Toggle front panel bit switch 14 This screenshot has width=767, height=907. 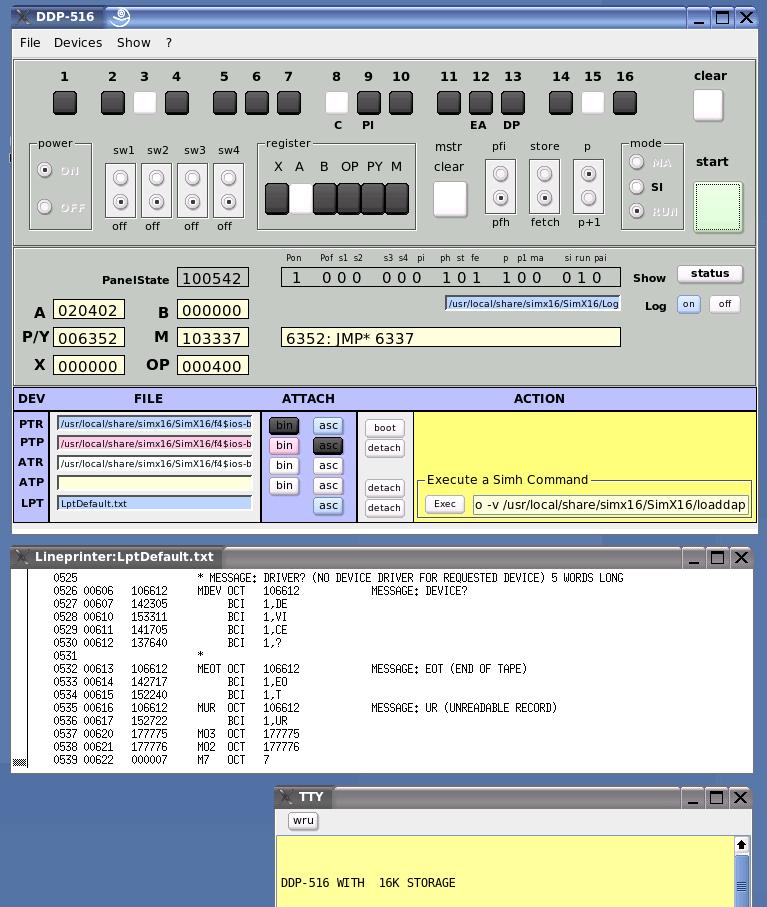click(560, 103)
